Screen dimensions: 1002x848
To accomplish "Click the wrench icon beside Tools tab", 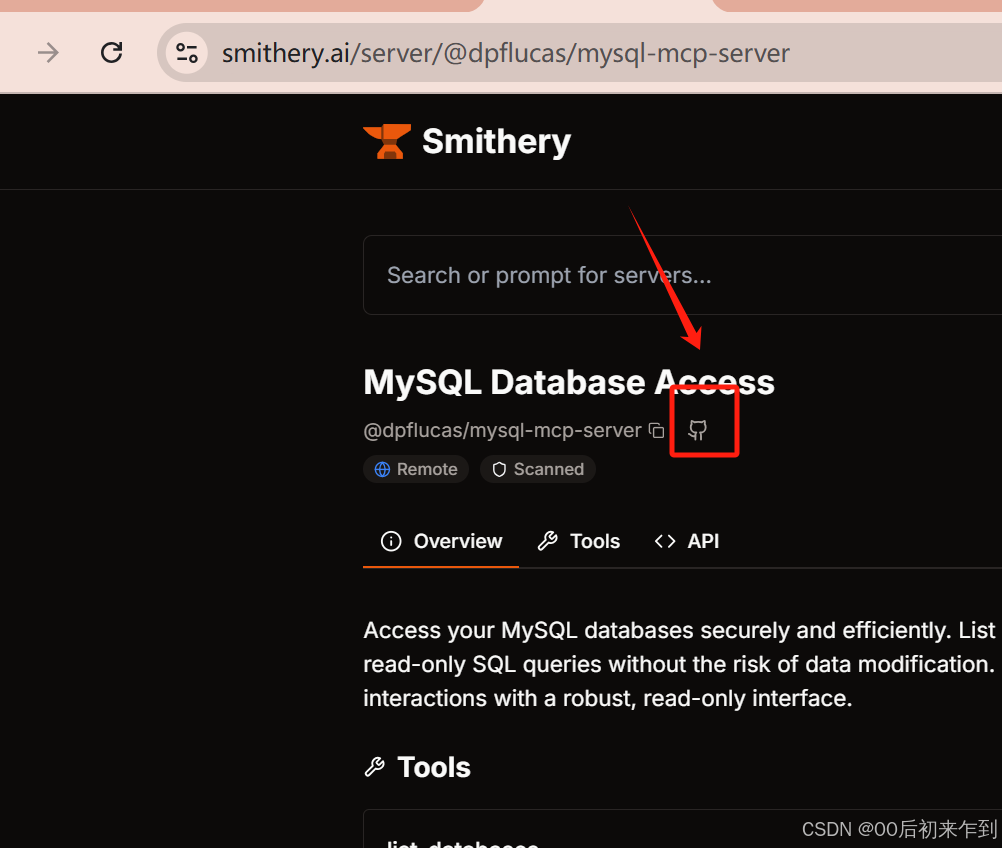I will 548,541.
